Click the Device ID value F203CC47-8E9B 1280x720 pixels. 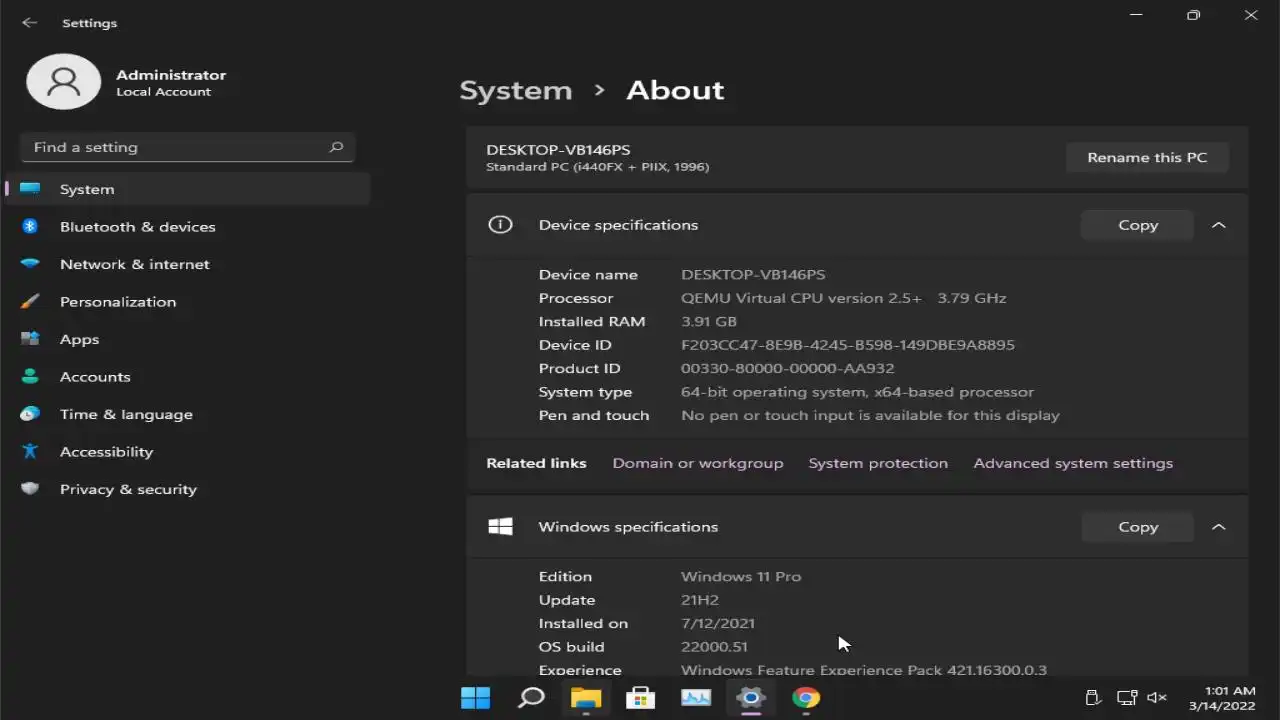click(x=848, y=345)
